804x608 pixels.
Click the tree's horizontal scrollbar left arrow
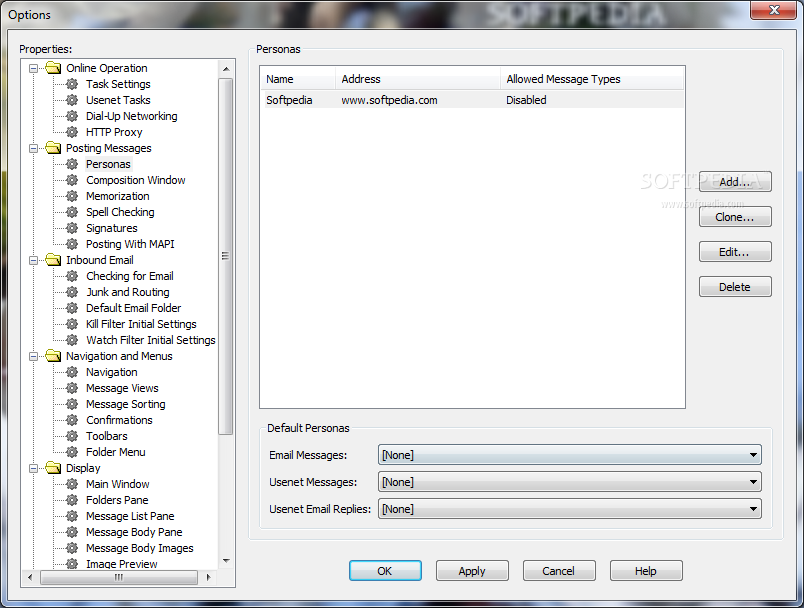coord(30,577)
